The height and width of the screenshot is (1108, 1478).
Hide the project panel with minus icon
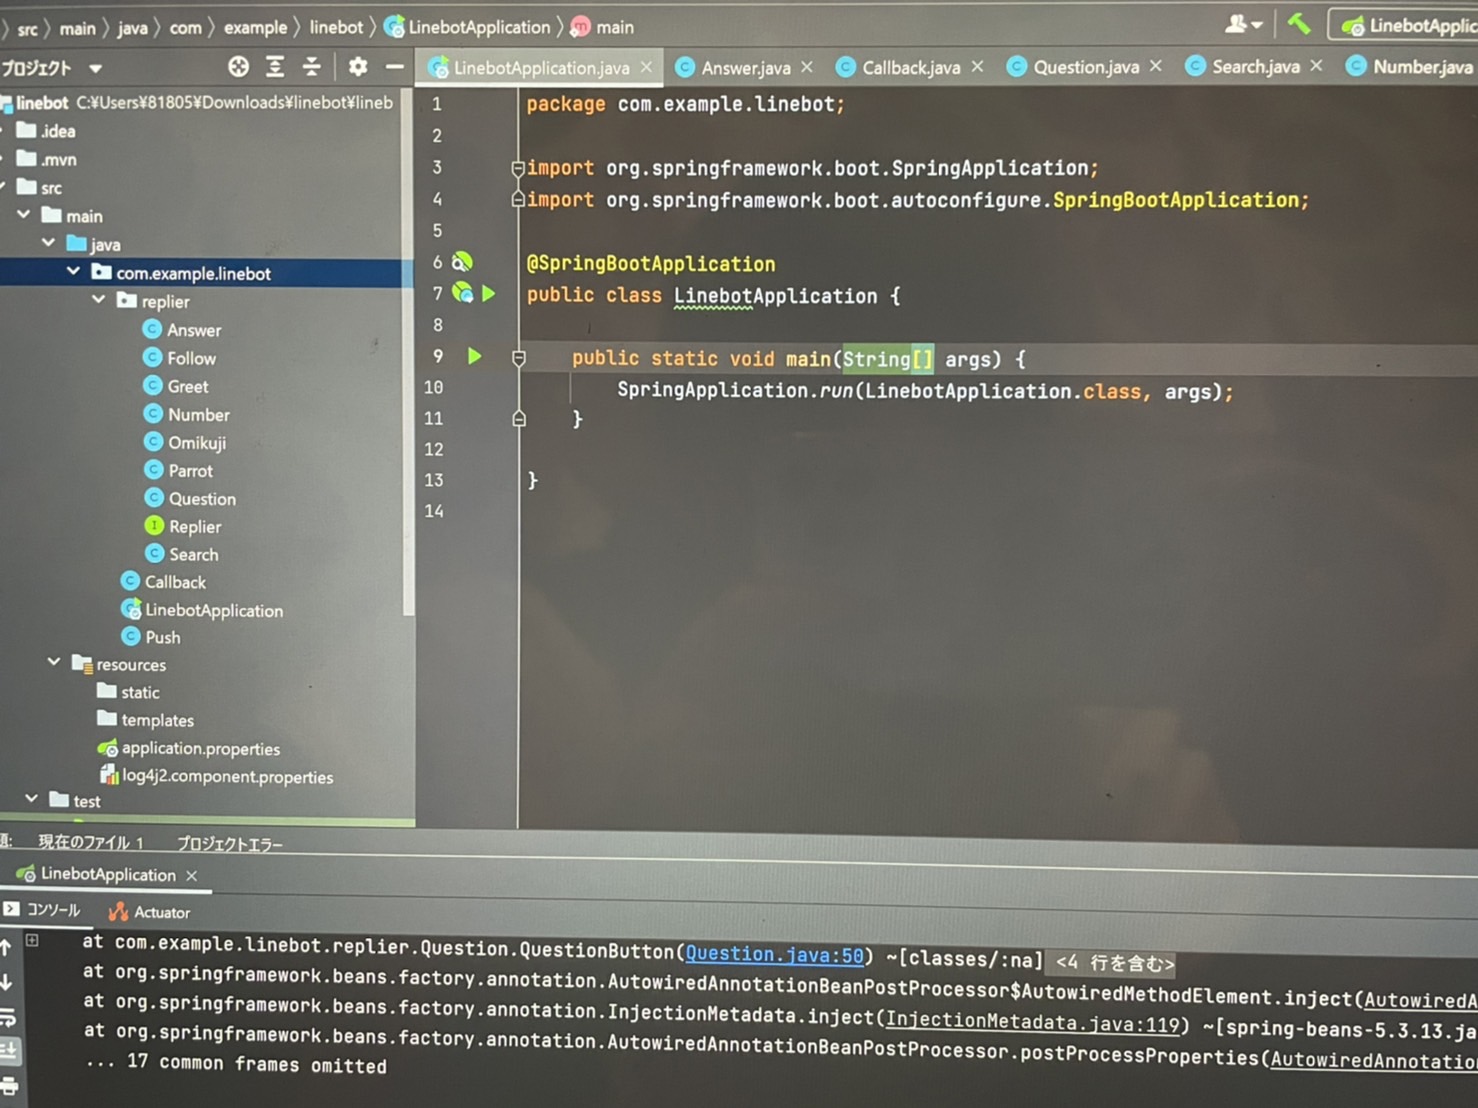(x=395, y=67)
